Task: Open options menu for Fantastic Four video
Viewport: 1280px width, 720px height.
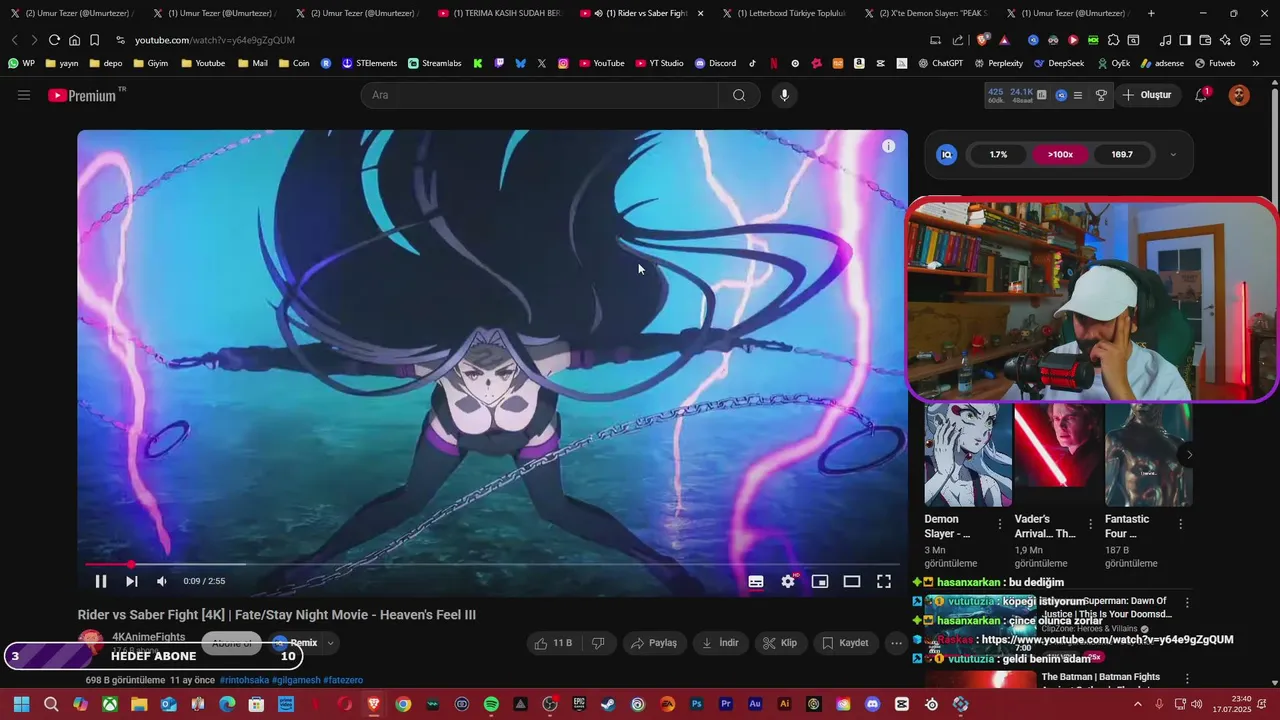Action: click(1180, 524)
